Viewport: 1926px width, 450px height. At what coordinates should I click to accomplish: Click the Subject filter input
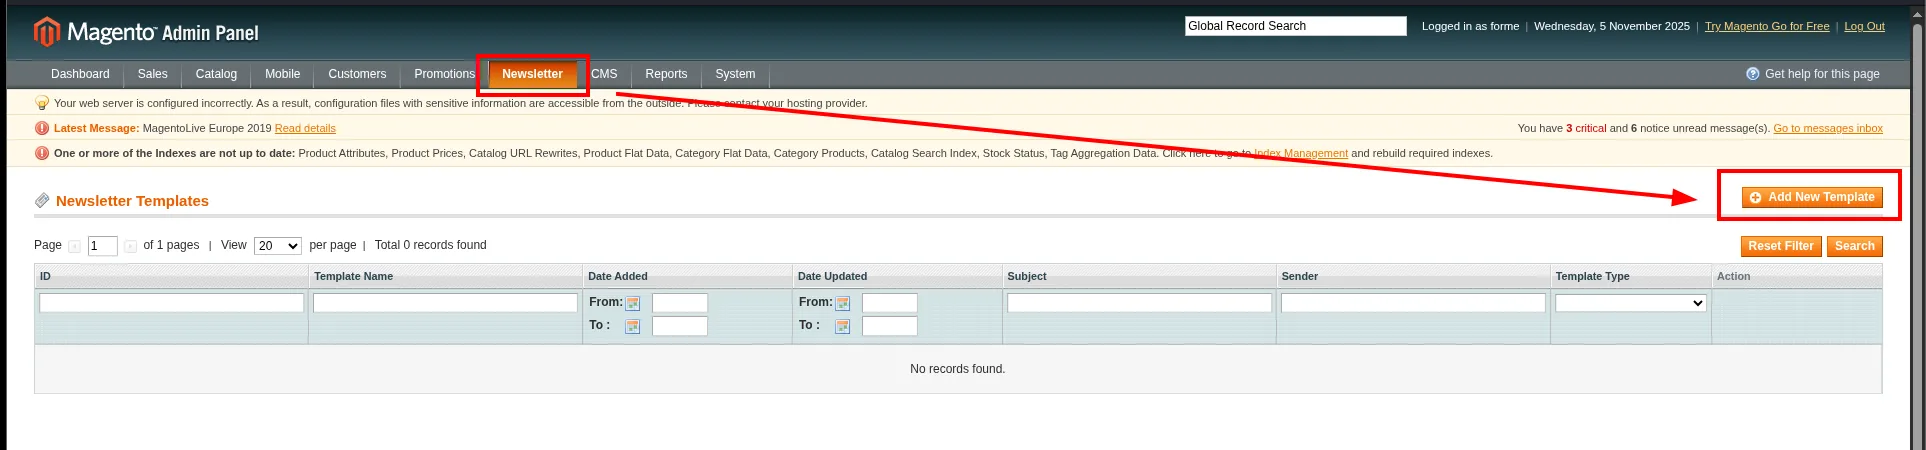[x=1139, y=303]
